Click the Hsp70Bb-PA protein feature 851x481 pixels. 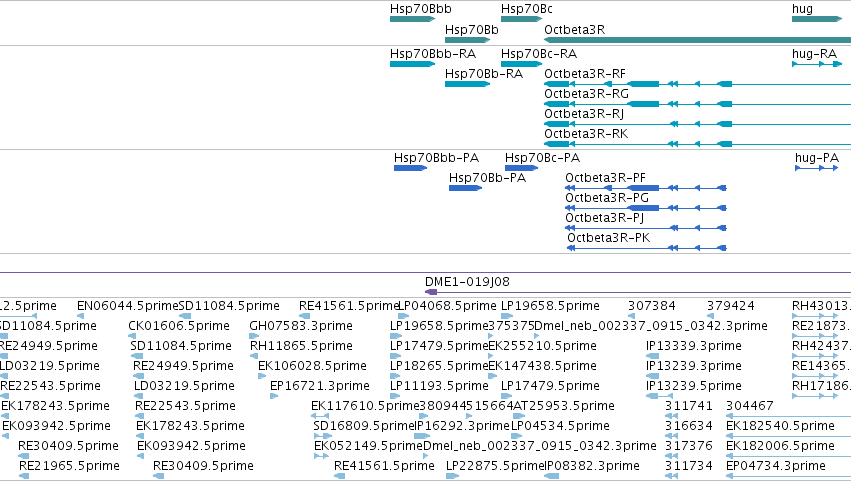465,188
